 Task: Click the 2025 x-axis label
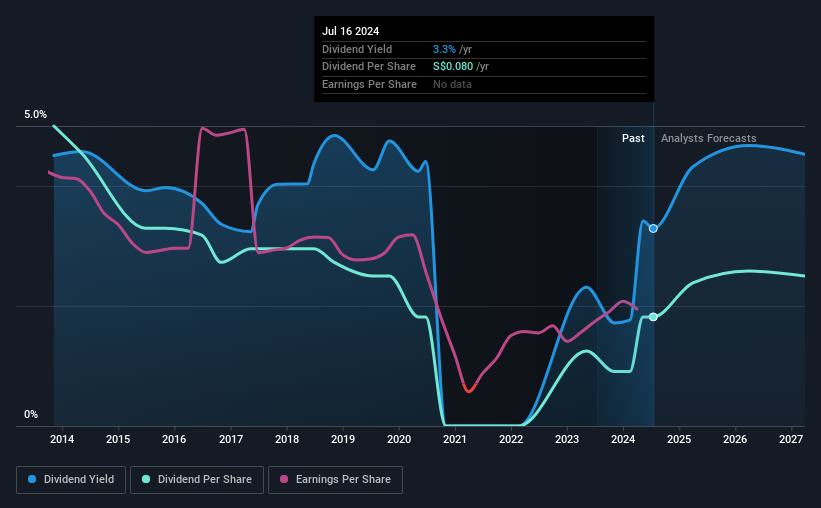tap(679, 439)
